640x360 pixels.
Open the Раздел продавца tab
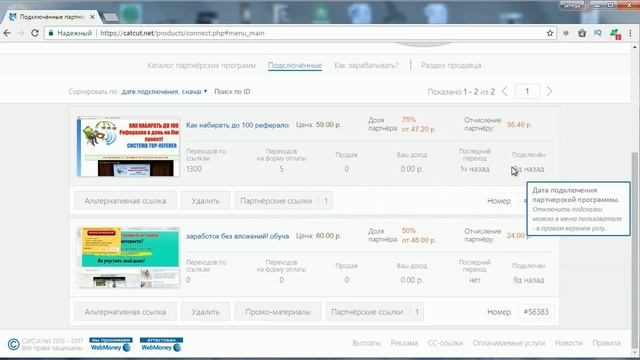click(x=451, y=65)
